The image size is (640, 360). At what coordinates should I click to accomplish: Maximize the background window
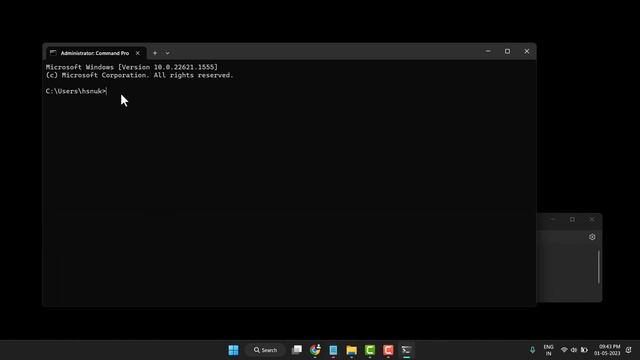[x=572, y=220]
